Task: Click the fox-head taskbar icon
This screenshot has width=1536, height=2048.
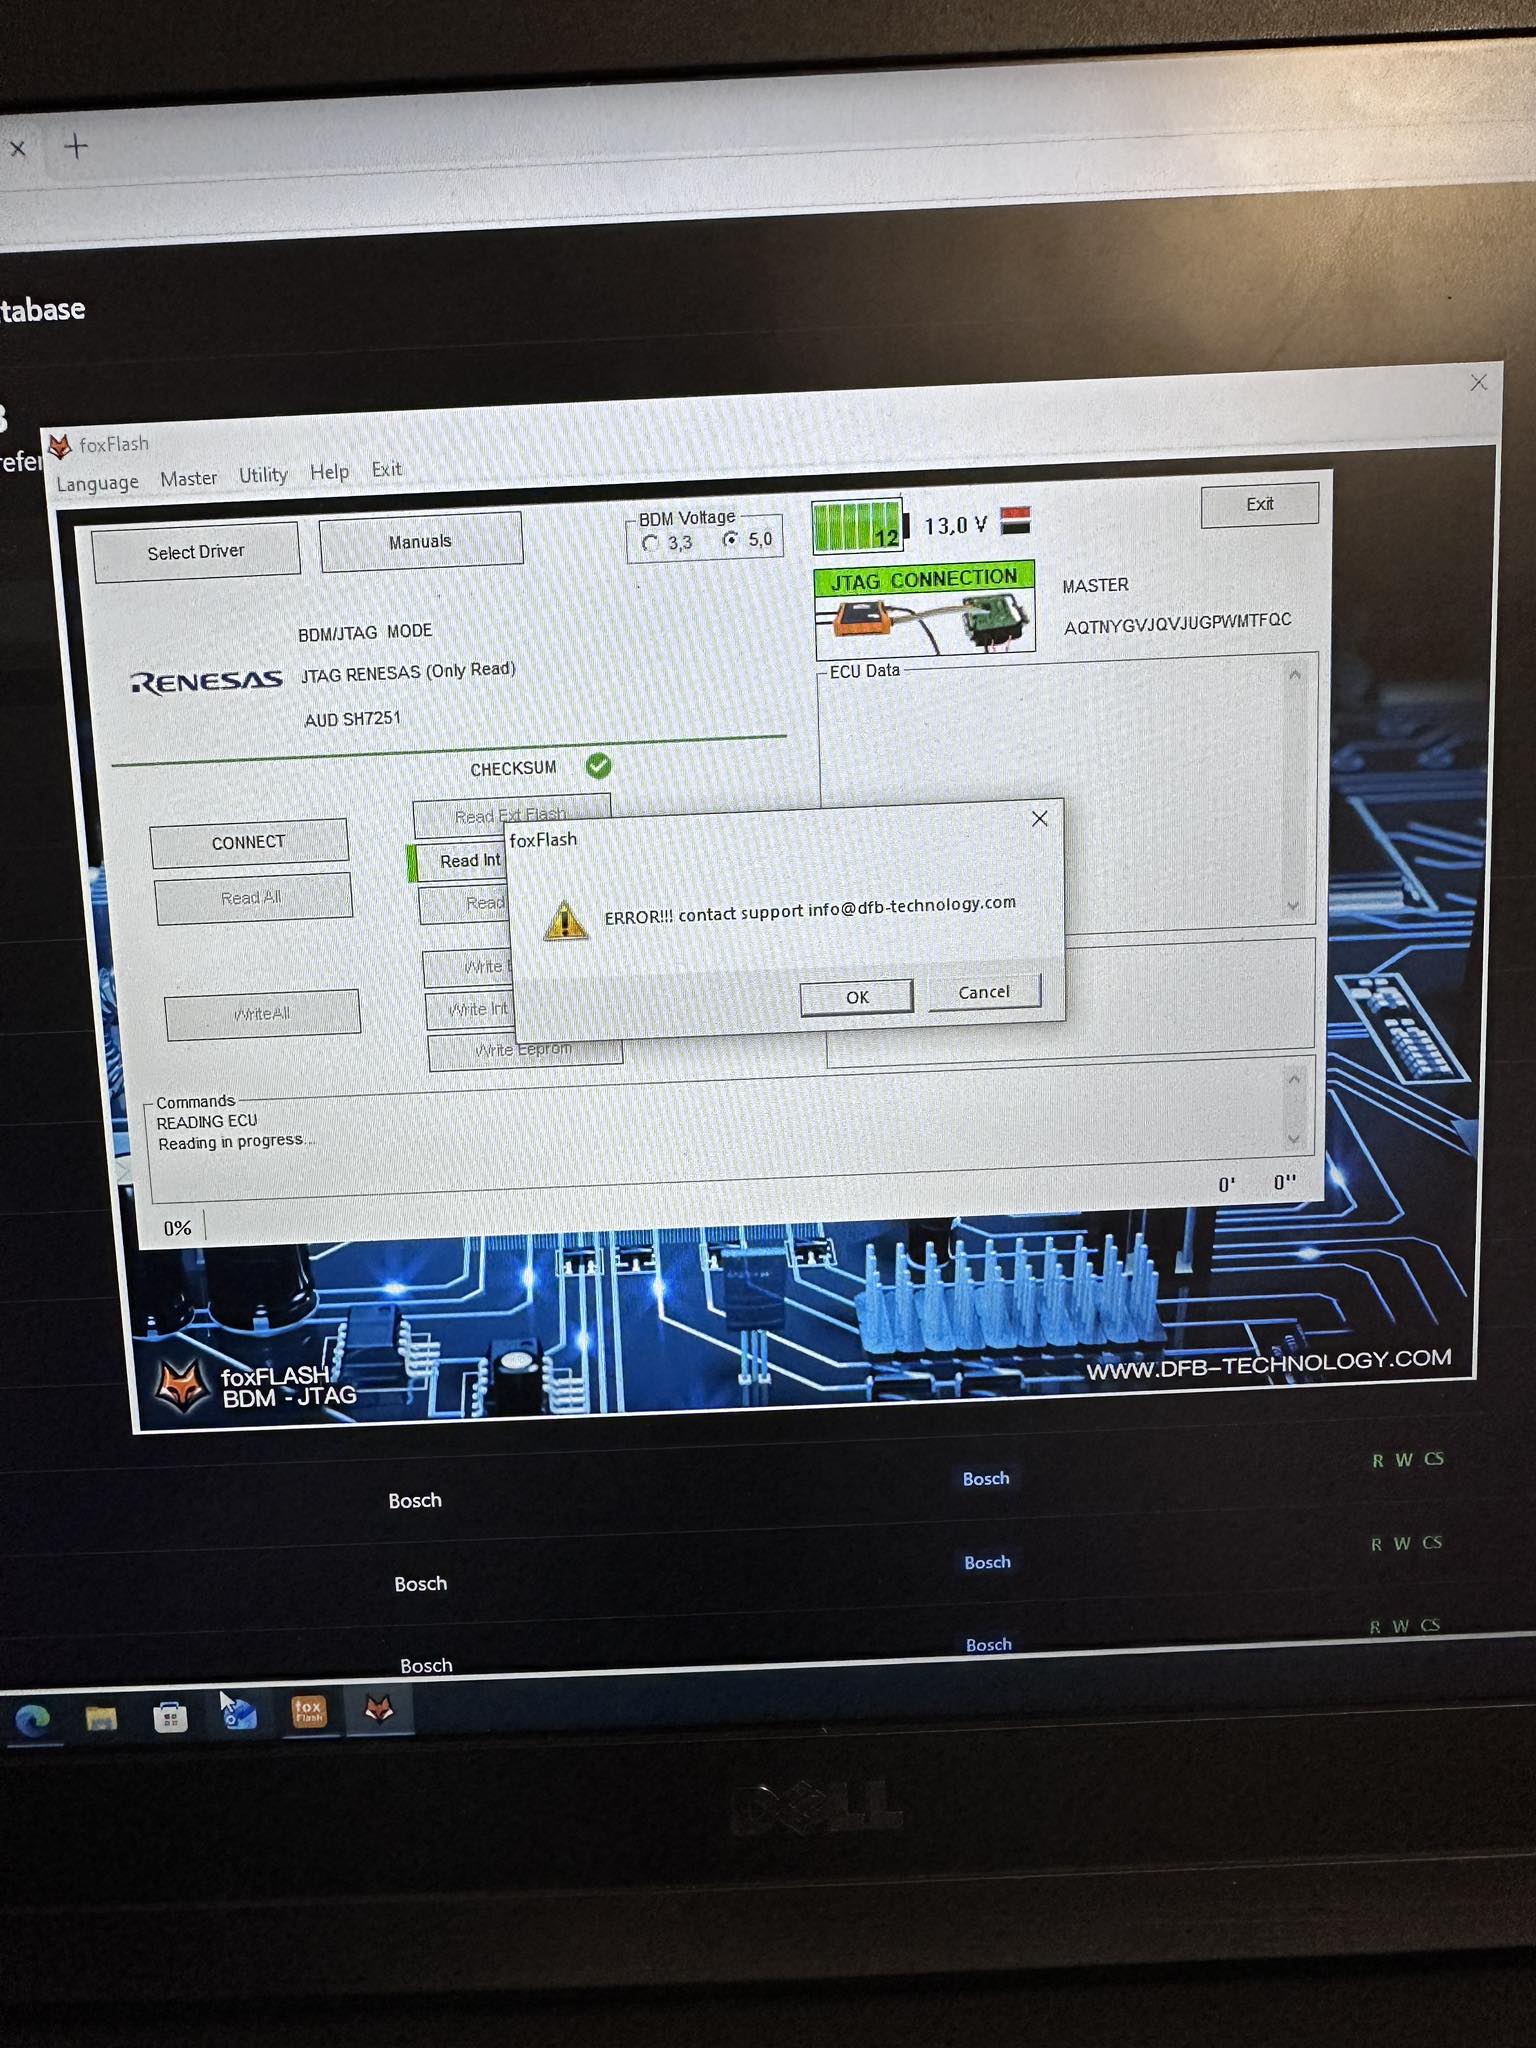Action: 378,1709
